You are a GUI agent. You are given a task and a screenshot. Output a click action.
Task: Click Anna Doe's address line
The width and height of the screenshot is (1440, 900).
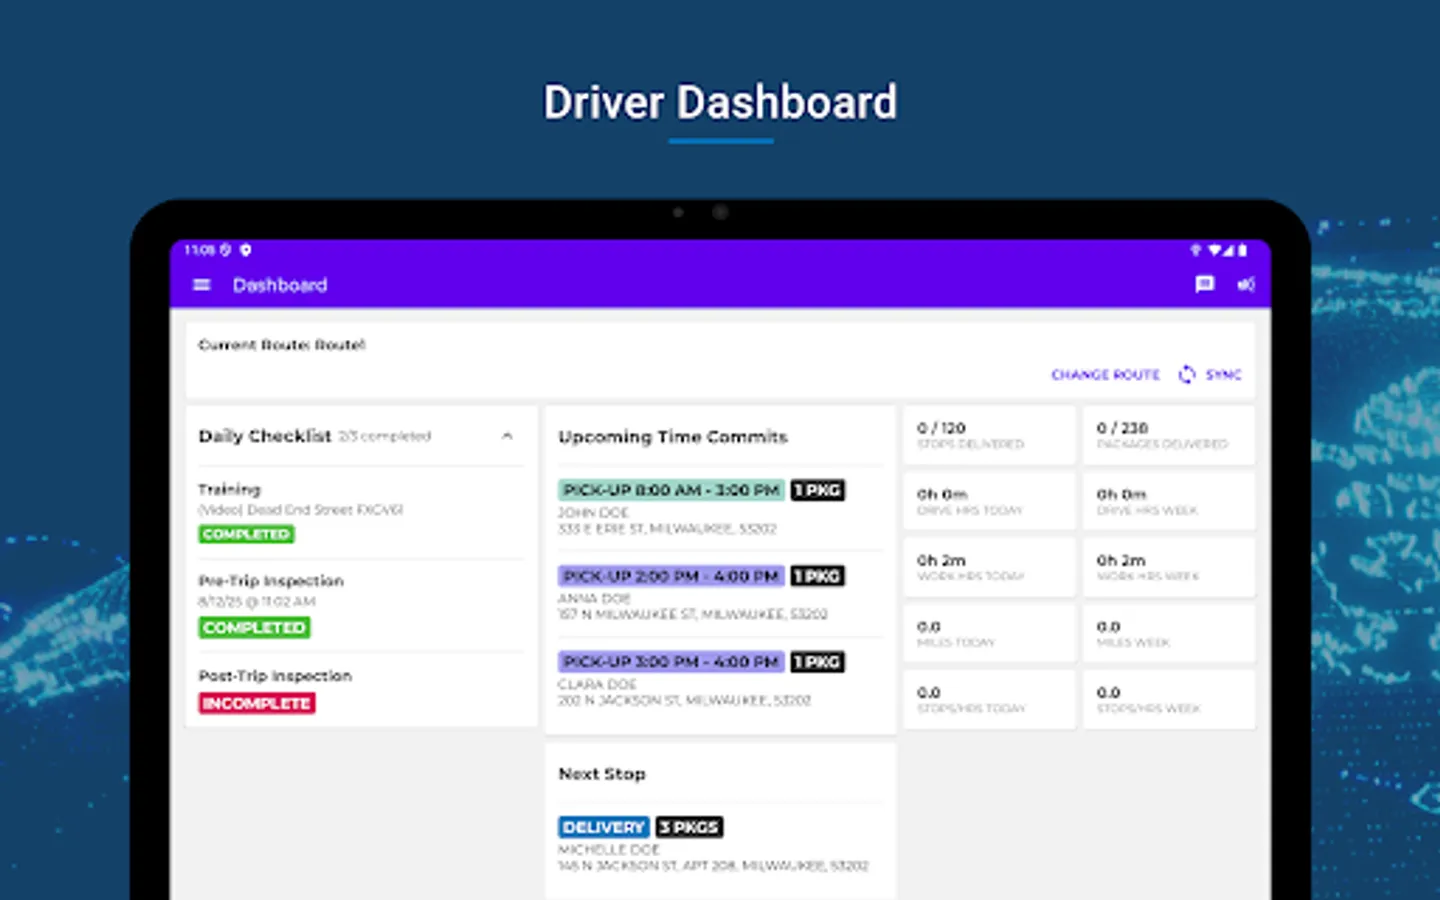point(693,614)
